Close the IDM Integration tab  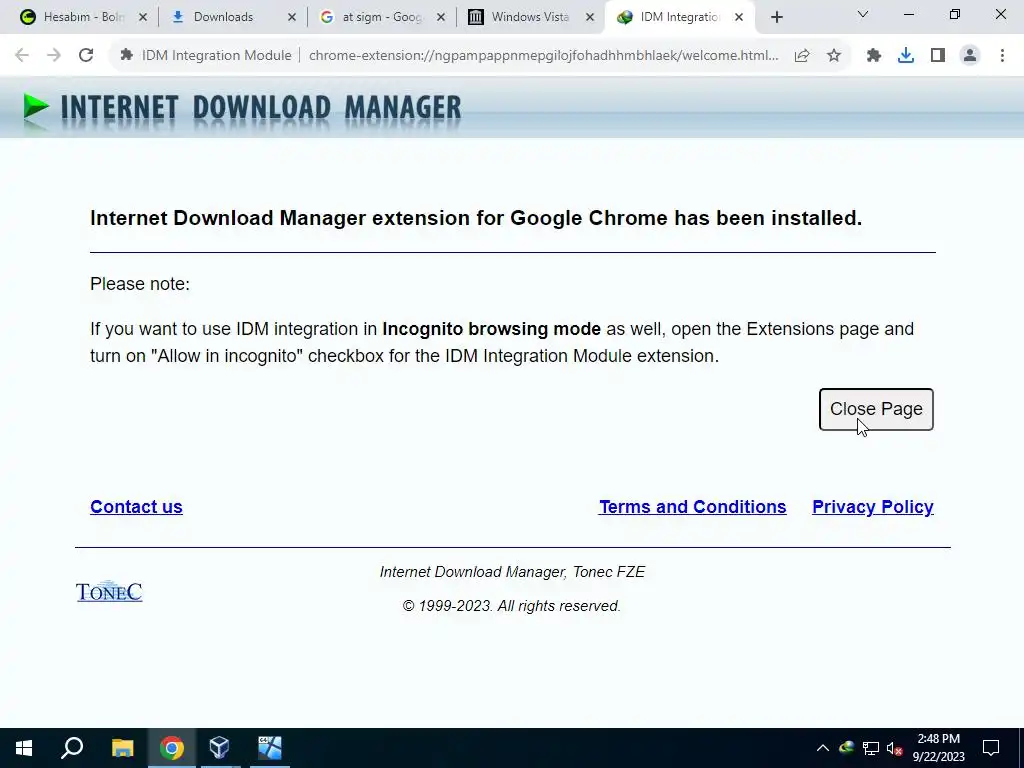(739, 18)
